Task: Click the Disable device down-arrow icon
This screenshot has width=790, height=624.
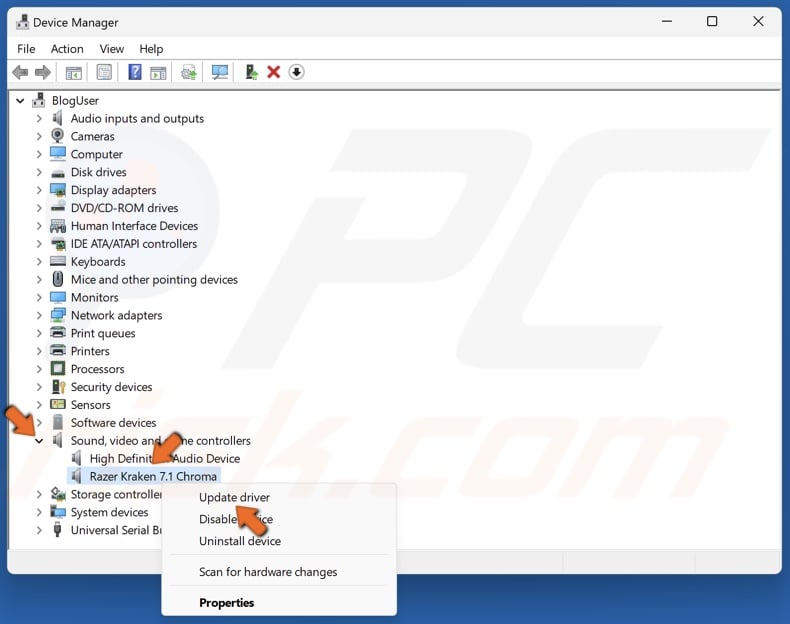Action: pos(296,72)
